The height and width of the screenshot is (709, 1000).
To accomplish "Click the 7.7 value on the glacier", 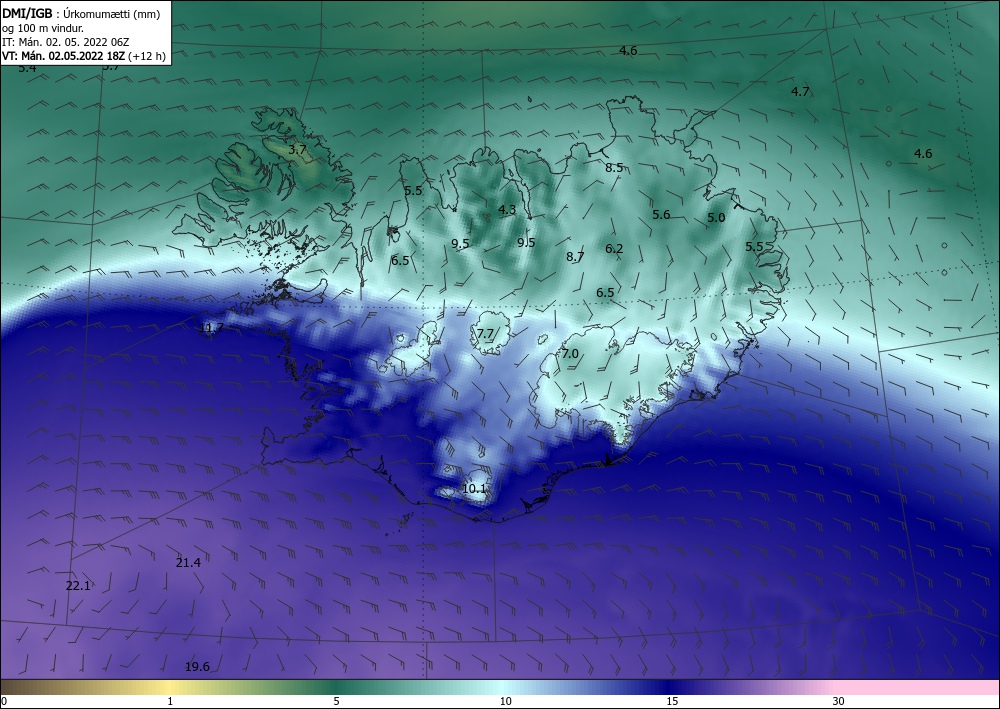I will point(485,333).
